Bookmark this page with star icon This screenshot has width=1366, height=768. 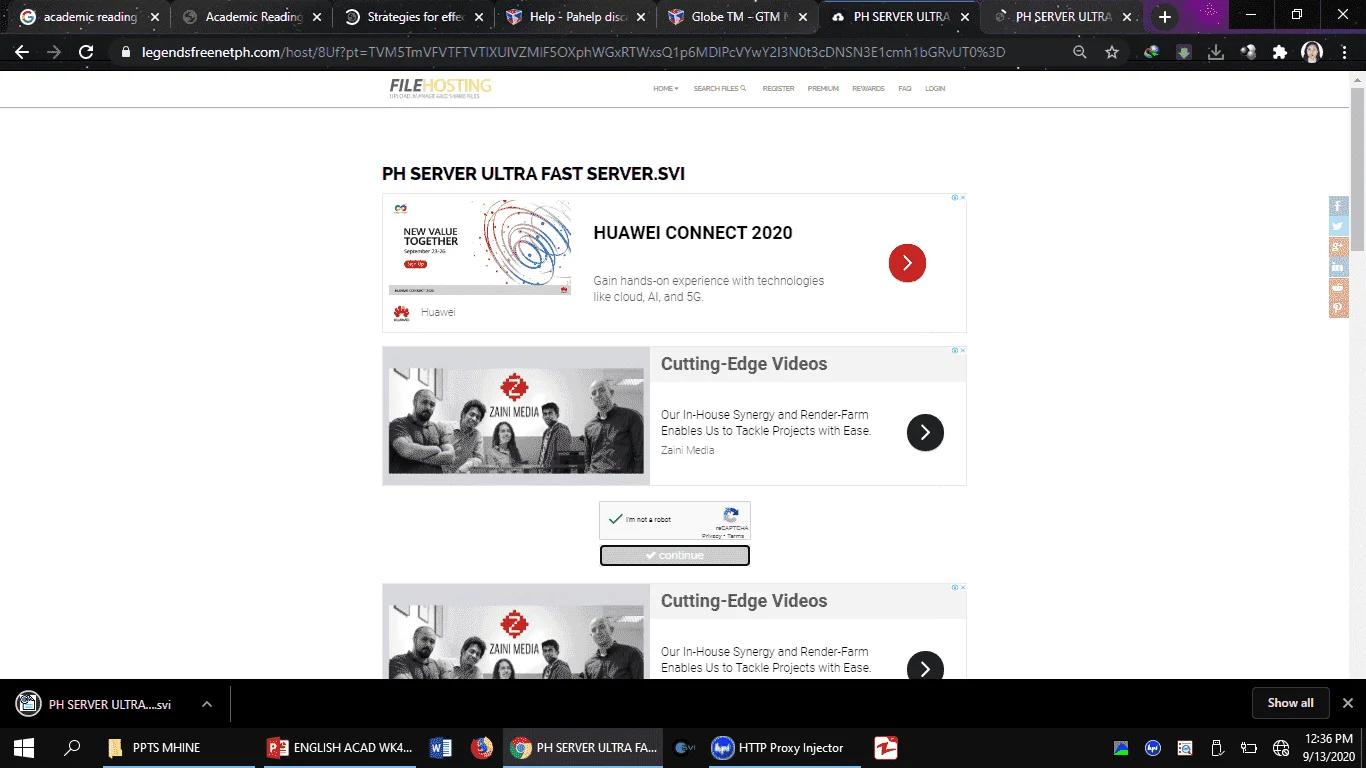[1112, 52]
